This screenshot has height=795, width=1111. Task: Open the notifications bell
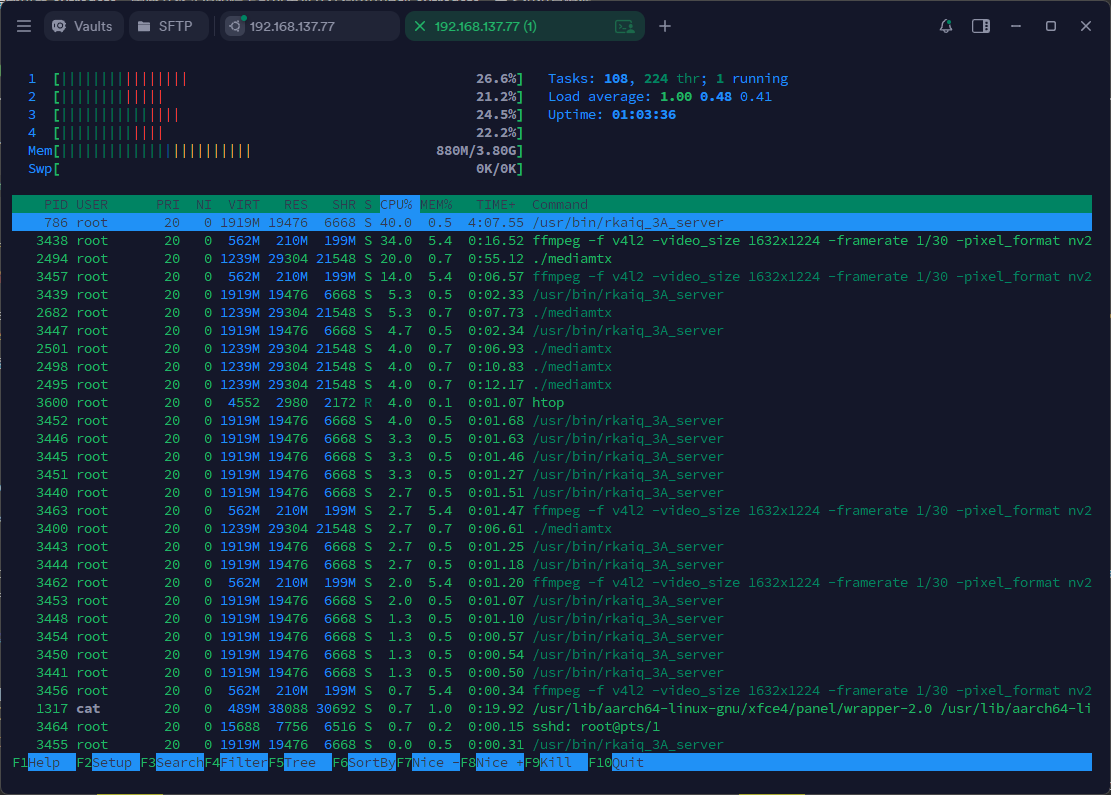point(946,26)
